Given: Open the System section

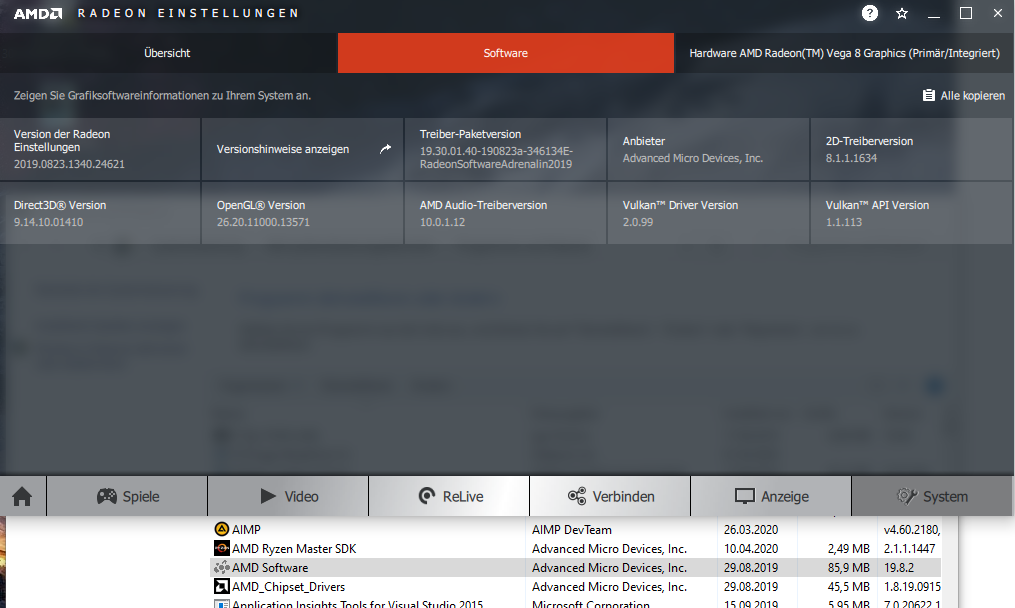Looking at the screenshot, I should point(932,497).
